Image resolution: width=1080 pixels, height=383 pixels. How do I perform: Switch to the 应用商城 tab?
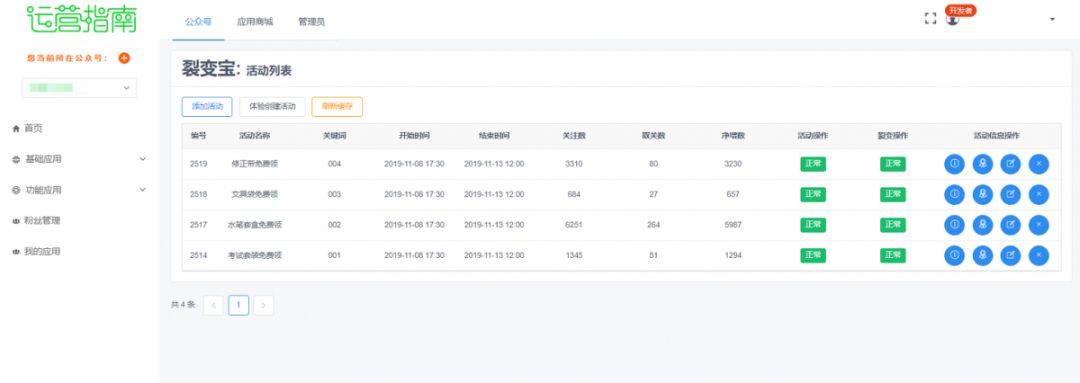pos(255,21)
